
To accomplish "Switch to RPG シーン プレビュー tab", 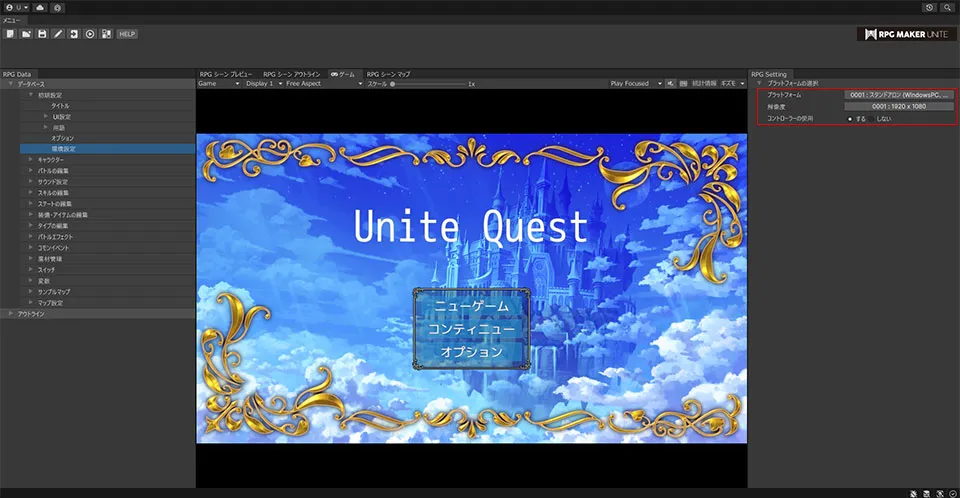I will coord(226,74).
